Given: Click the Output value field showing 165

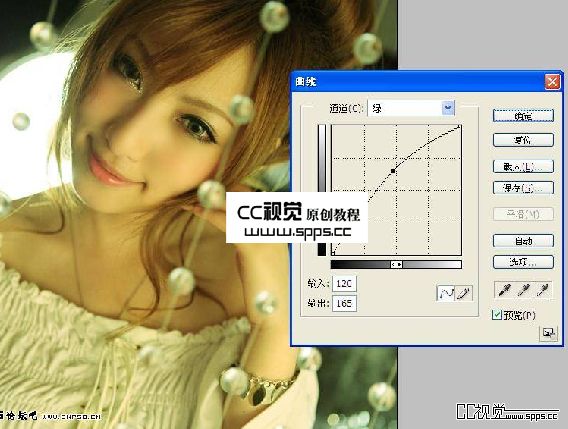Looking at the screenshot, I should tap(344, 303).
